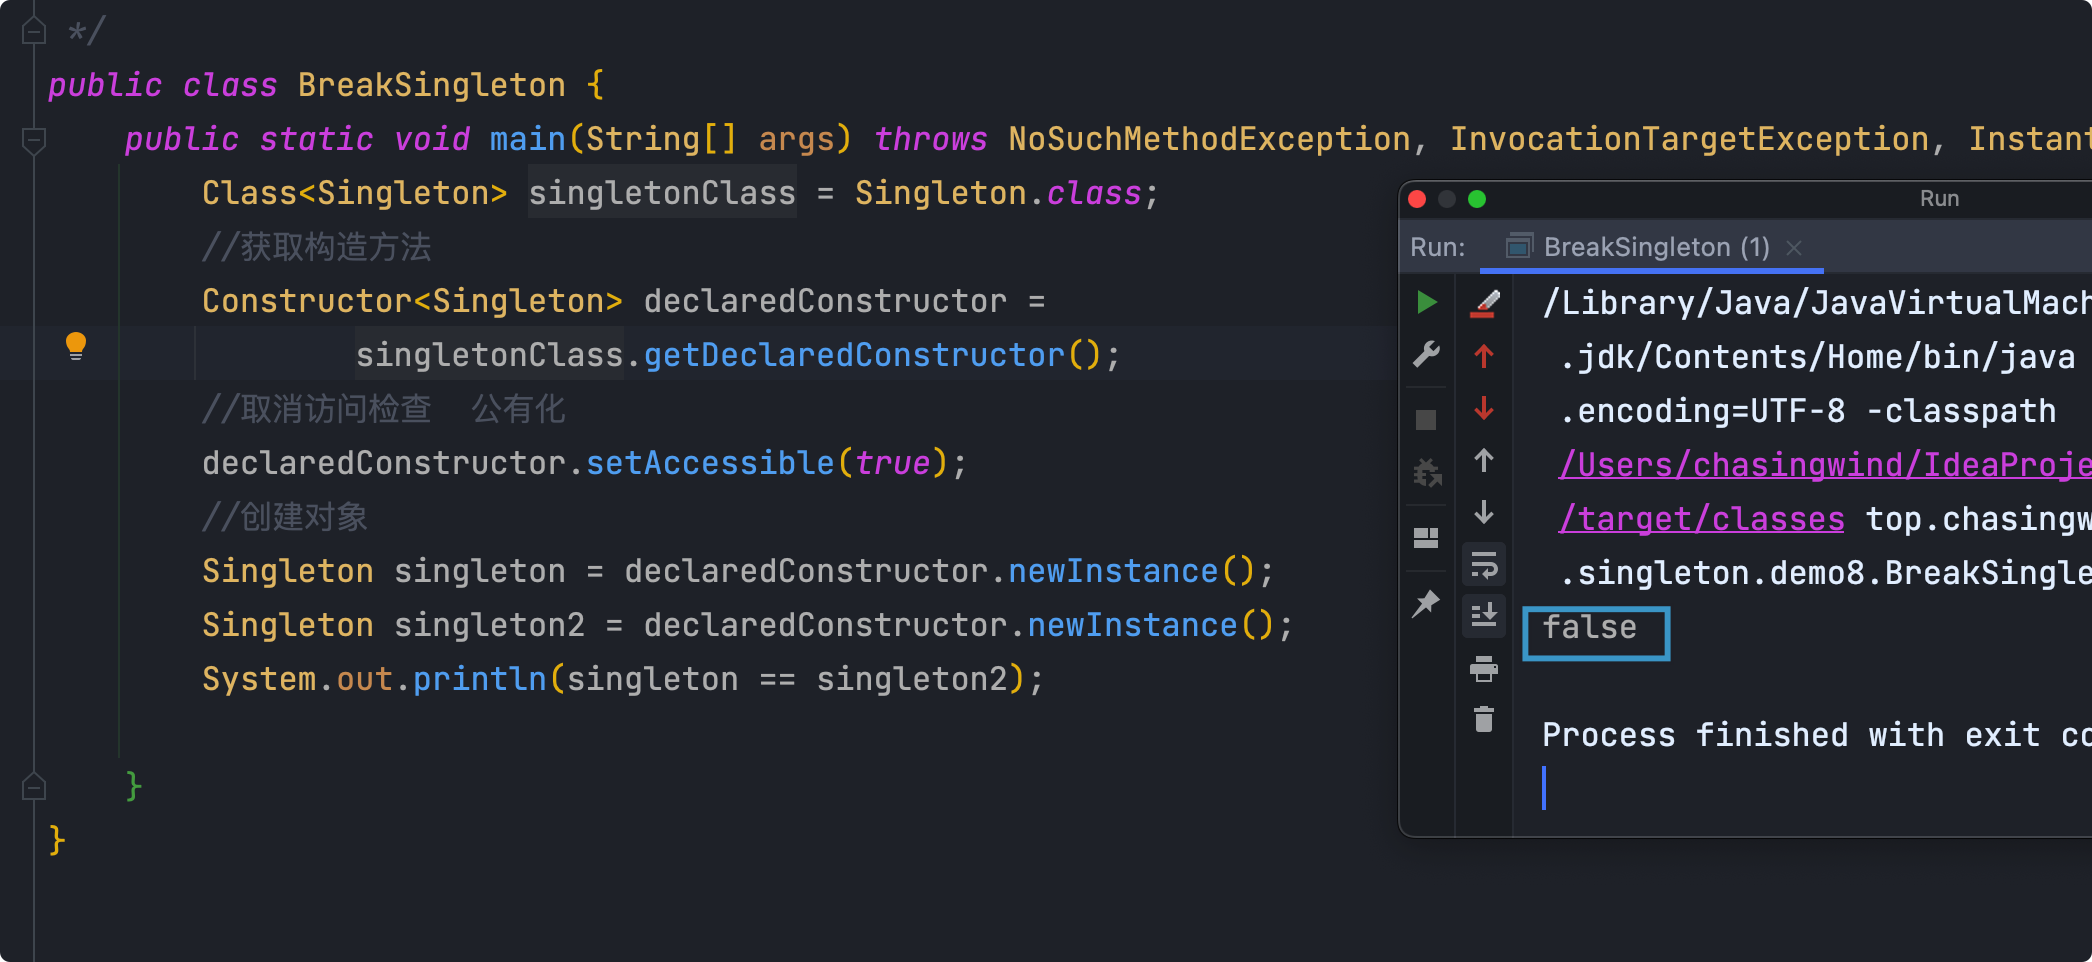Open the /Users/chasingwind/IdeaProje link in console

tap(1825, 465)
